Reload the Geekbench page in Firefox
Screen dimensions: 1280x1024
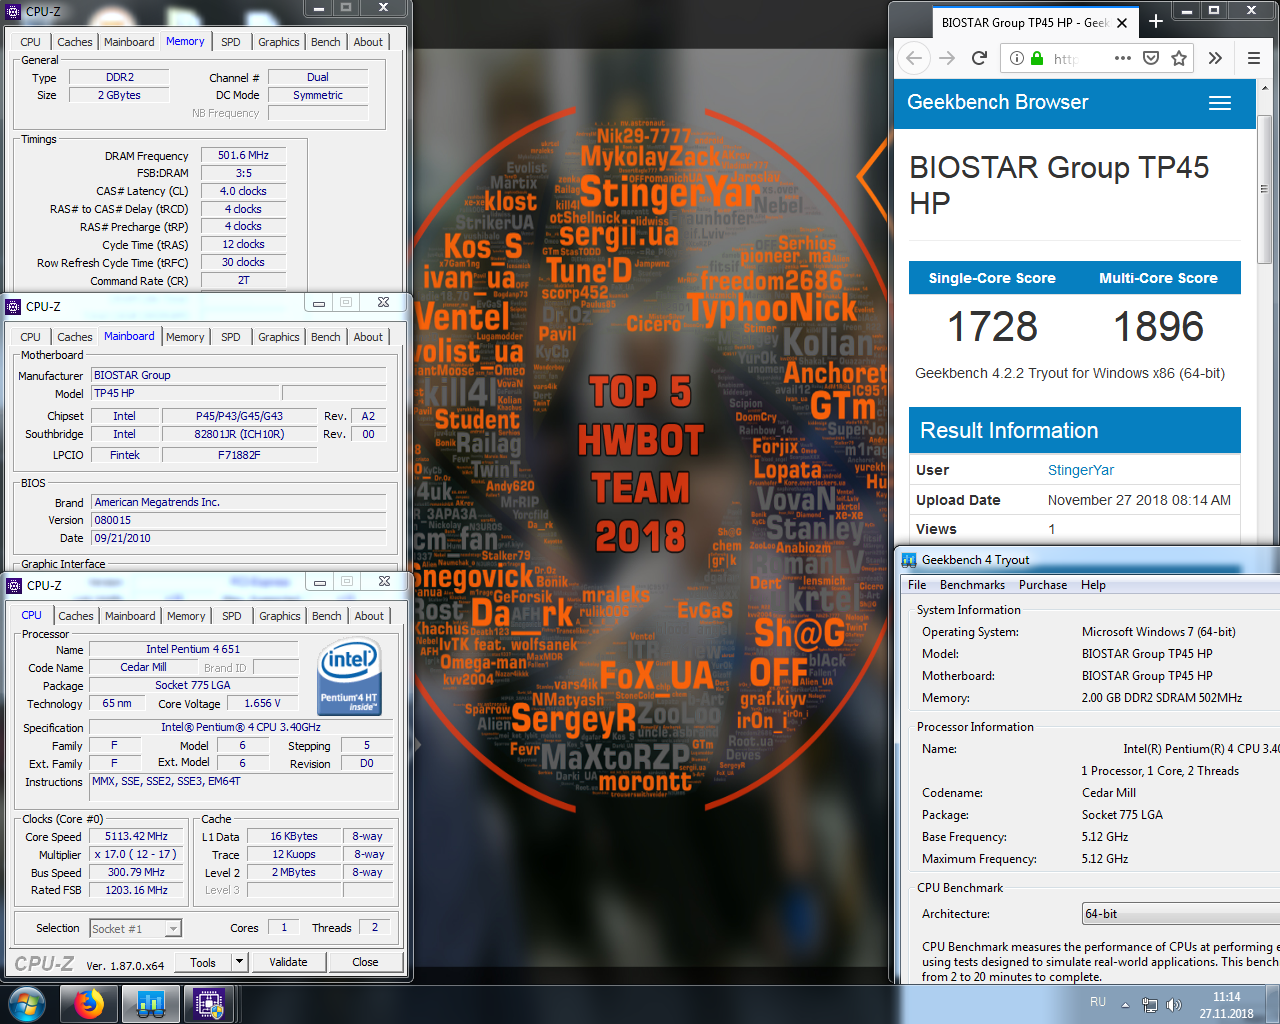pyautogui.click(x=979, y=58)
